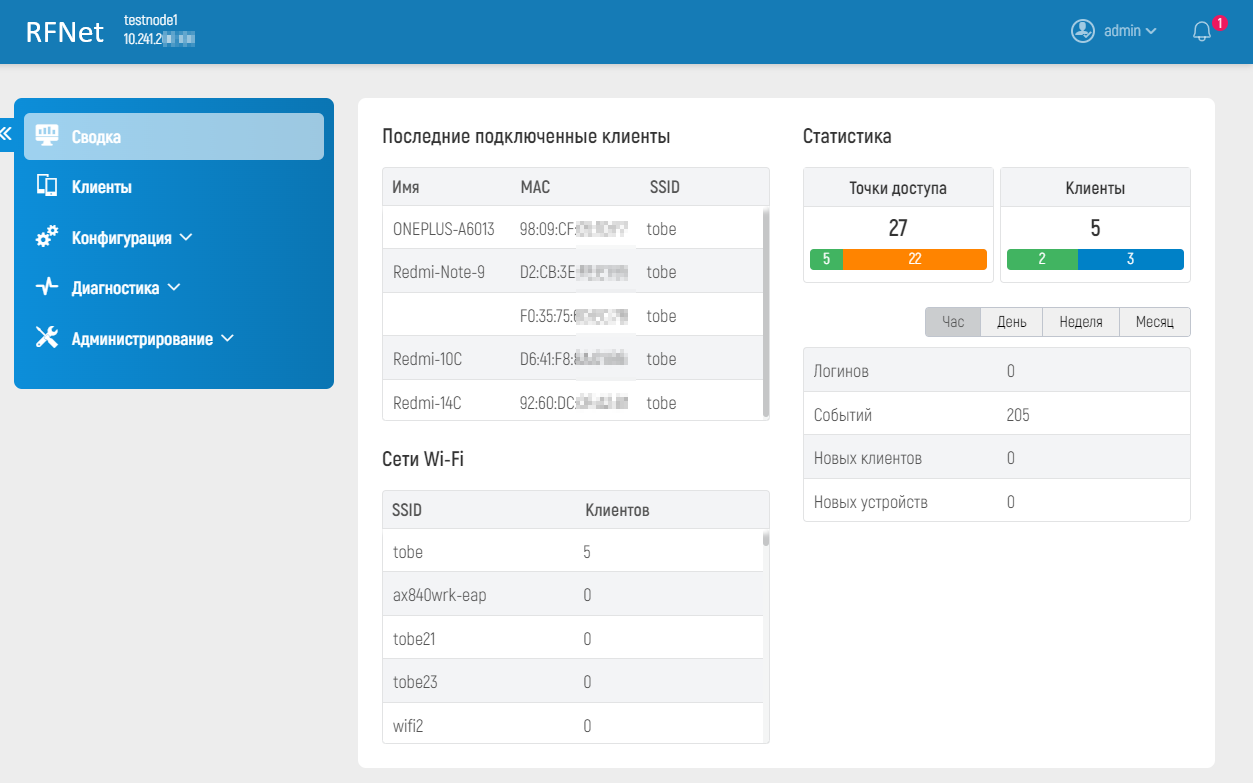This screenshot has height=783, width=1253.
Task: Switch statistics period to Неделя
Action: point(1080,322)
